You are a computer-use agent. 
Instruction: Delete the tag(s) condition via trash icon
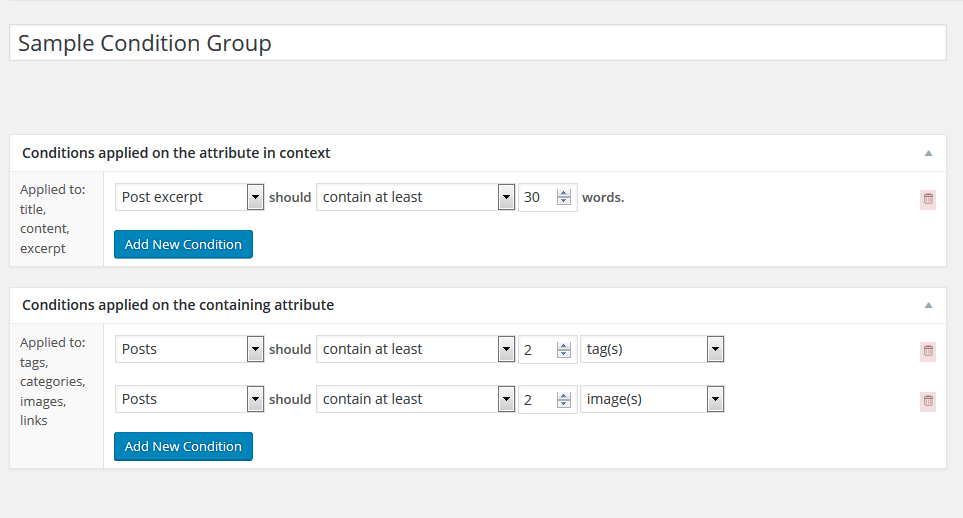click(x=928, y=351)
